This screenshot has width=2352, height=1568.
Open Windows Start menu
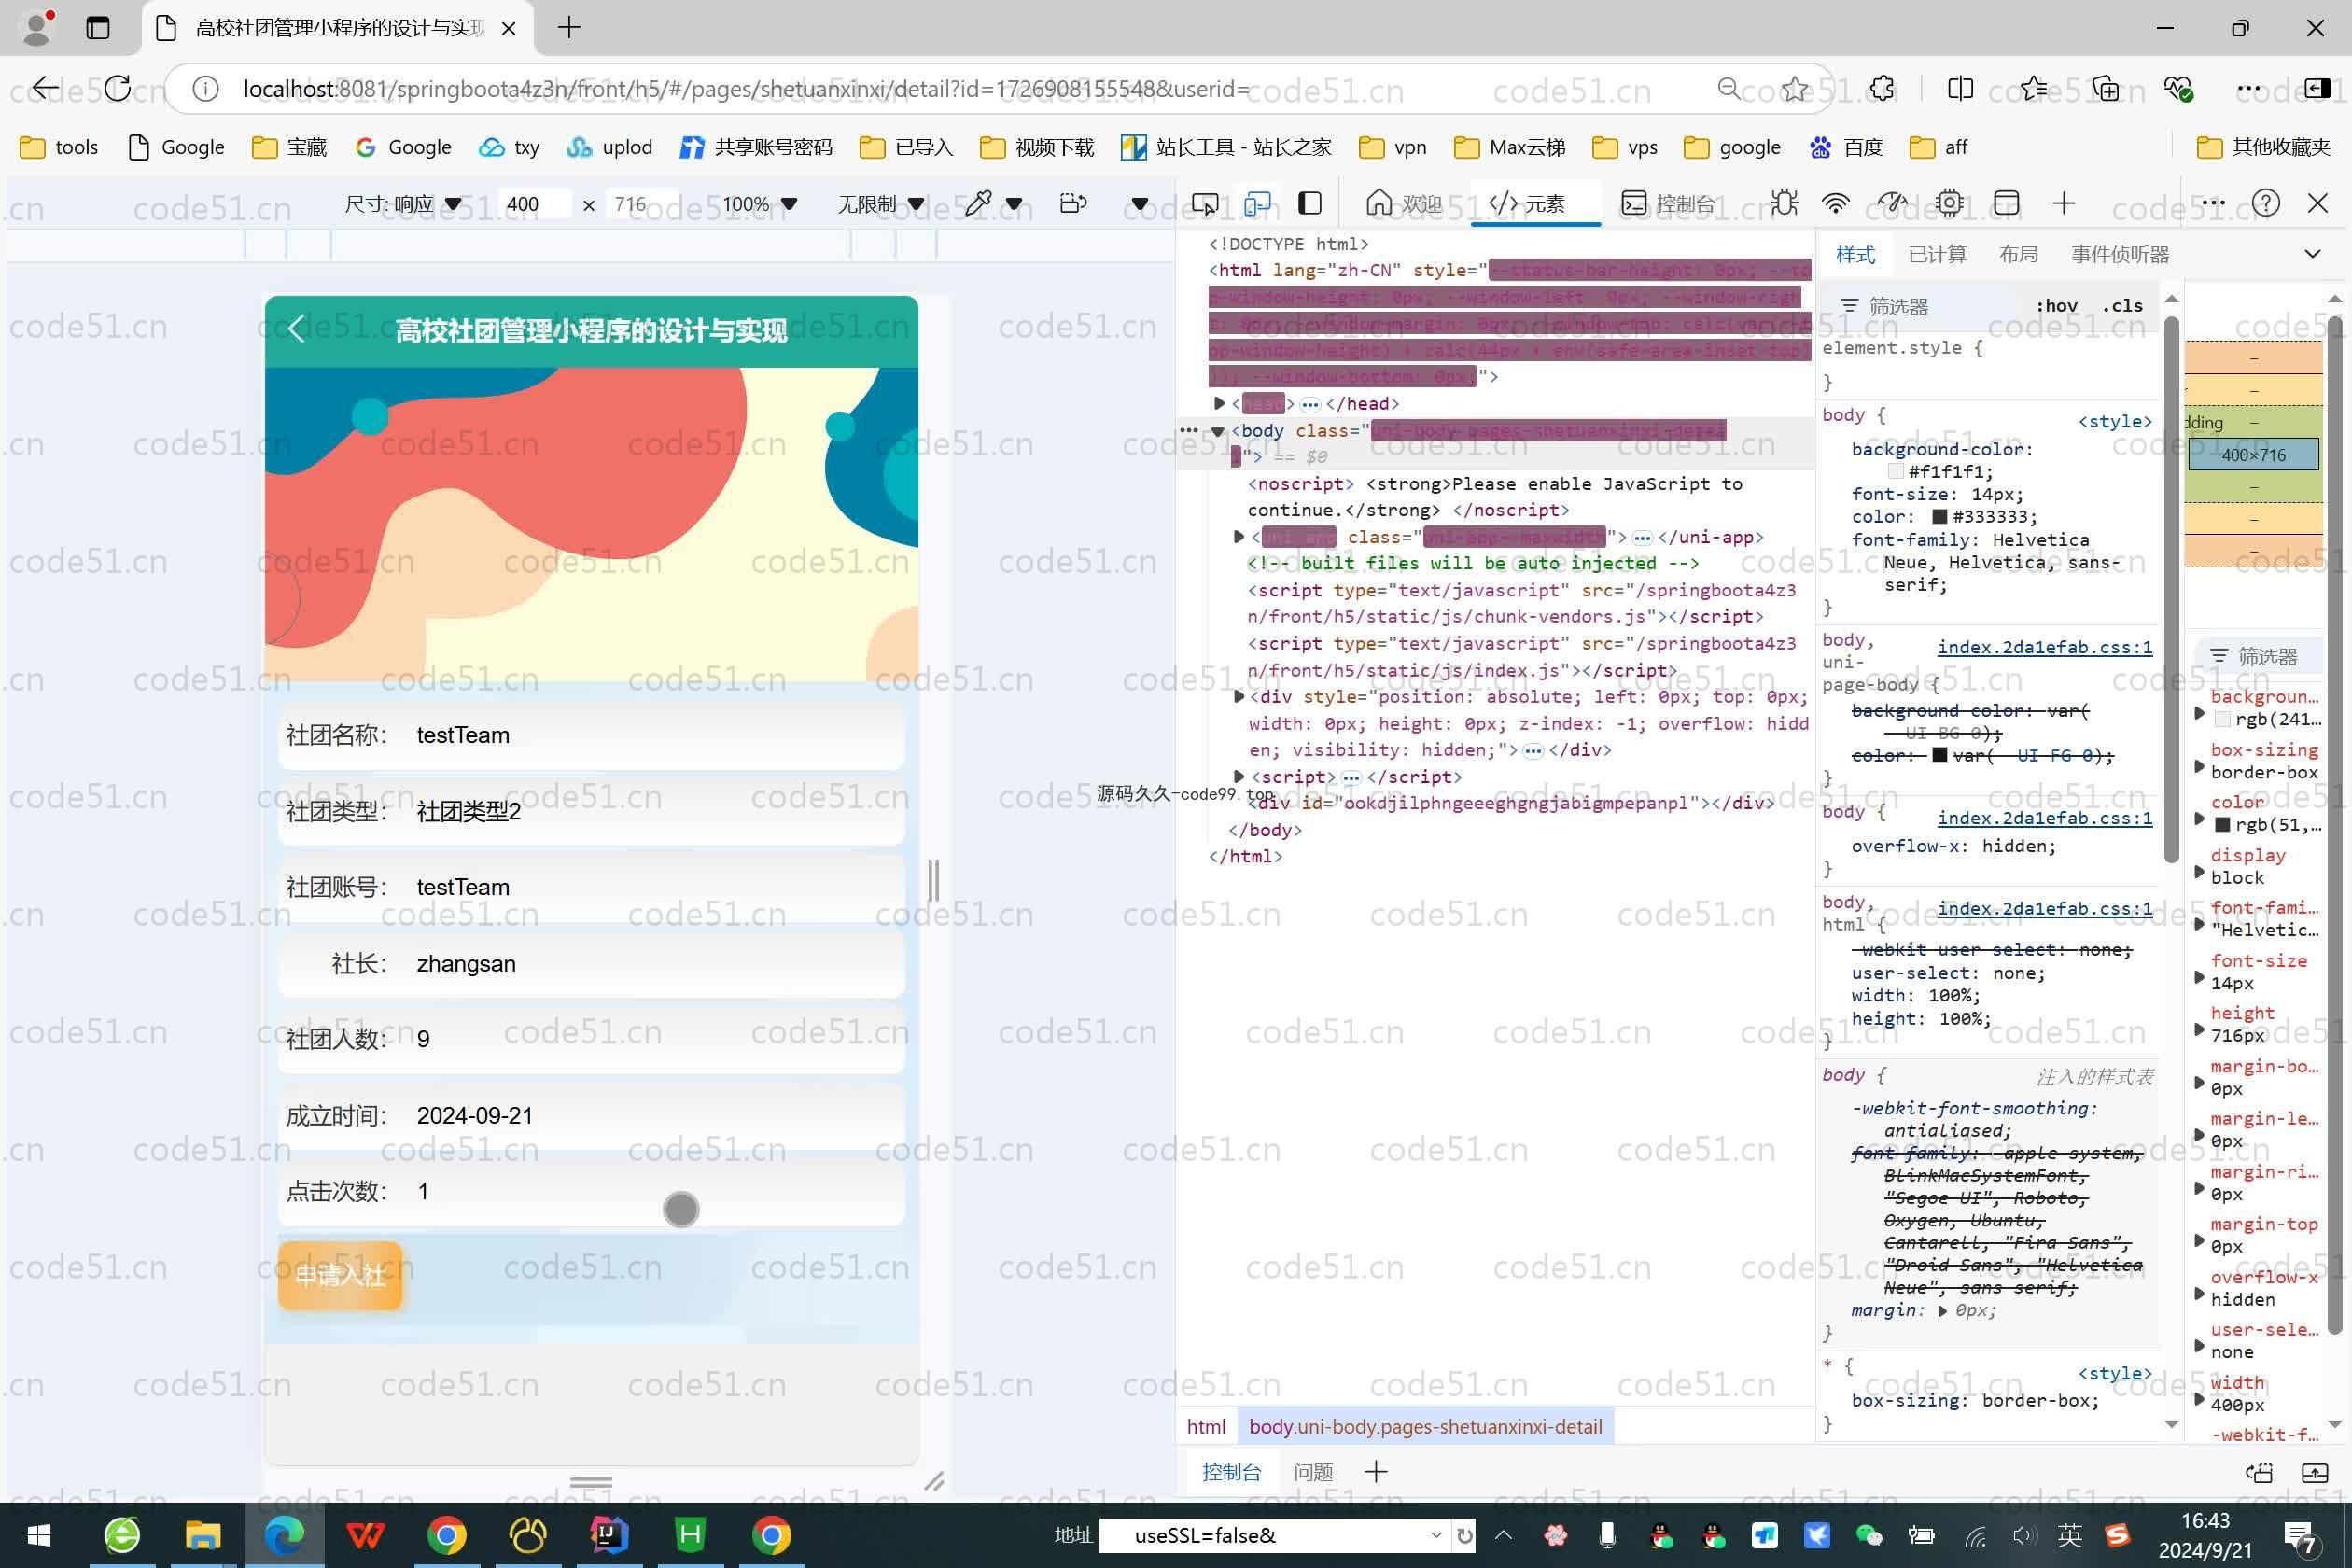click(39, 1535)
